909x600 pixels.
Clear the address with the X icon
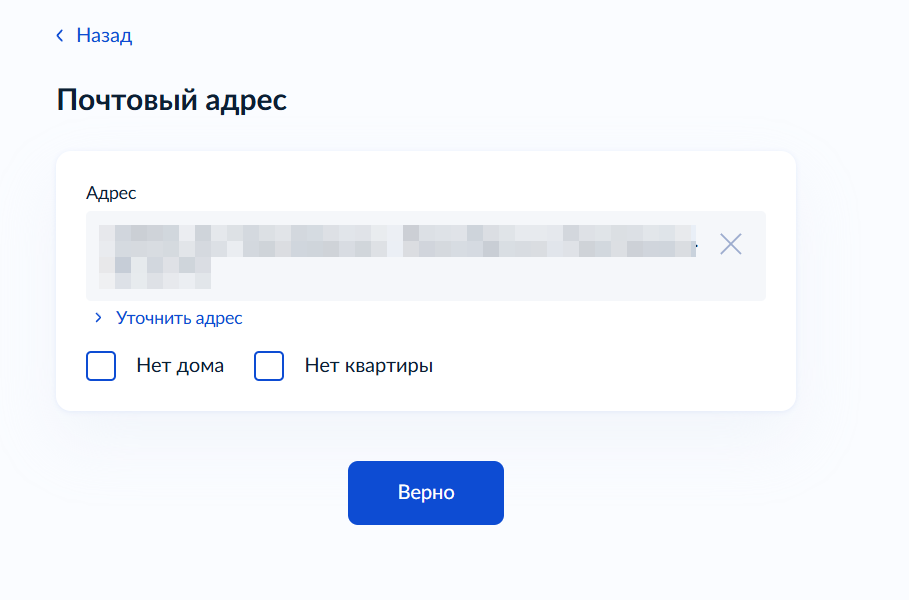(731, 244)
